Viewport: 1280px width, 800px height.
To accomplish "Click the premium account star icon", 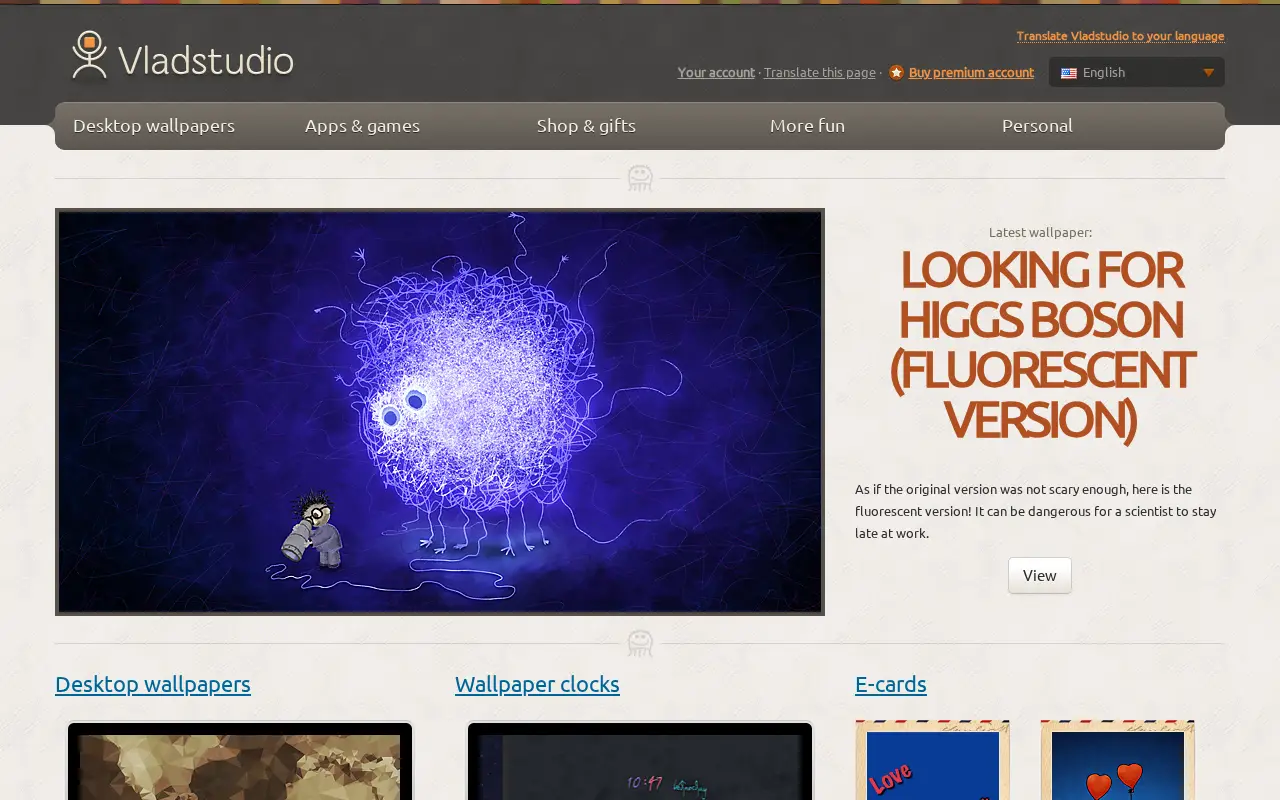I will click(896, 72).
